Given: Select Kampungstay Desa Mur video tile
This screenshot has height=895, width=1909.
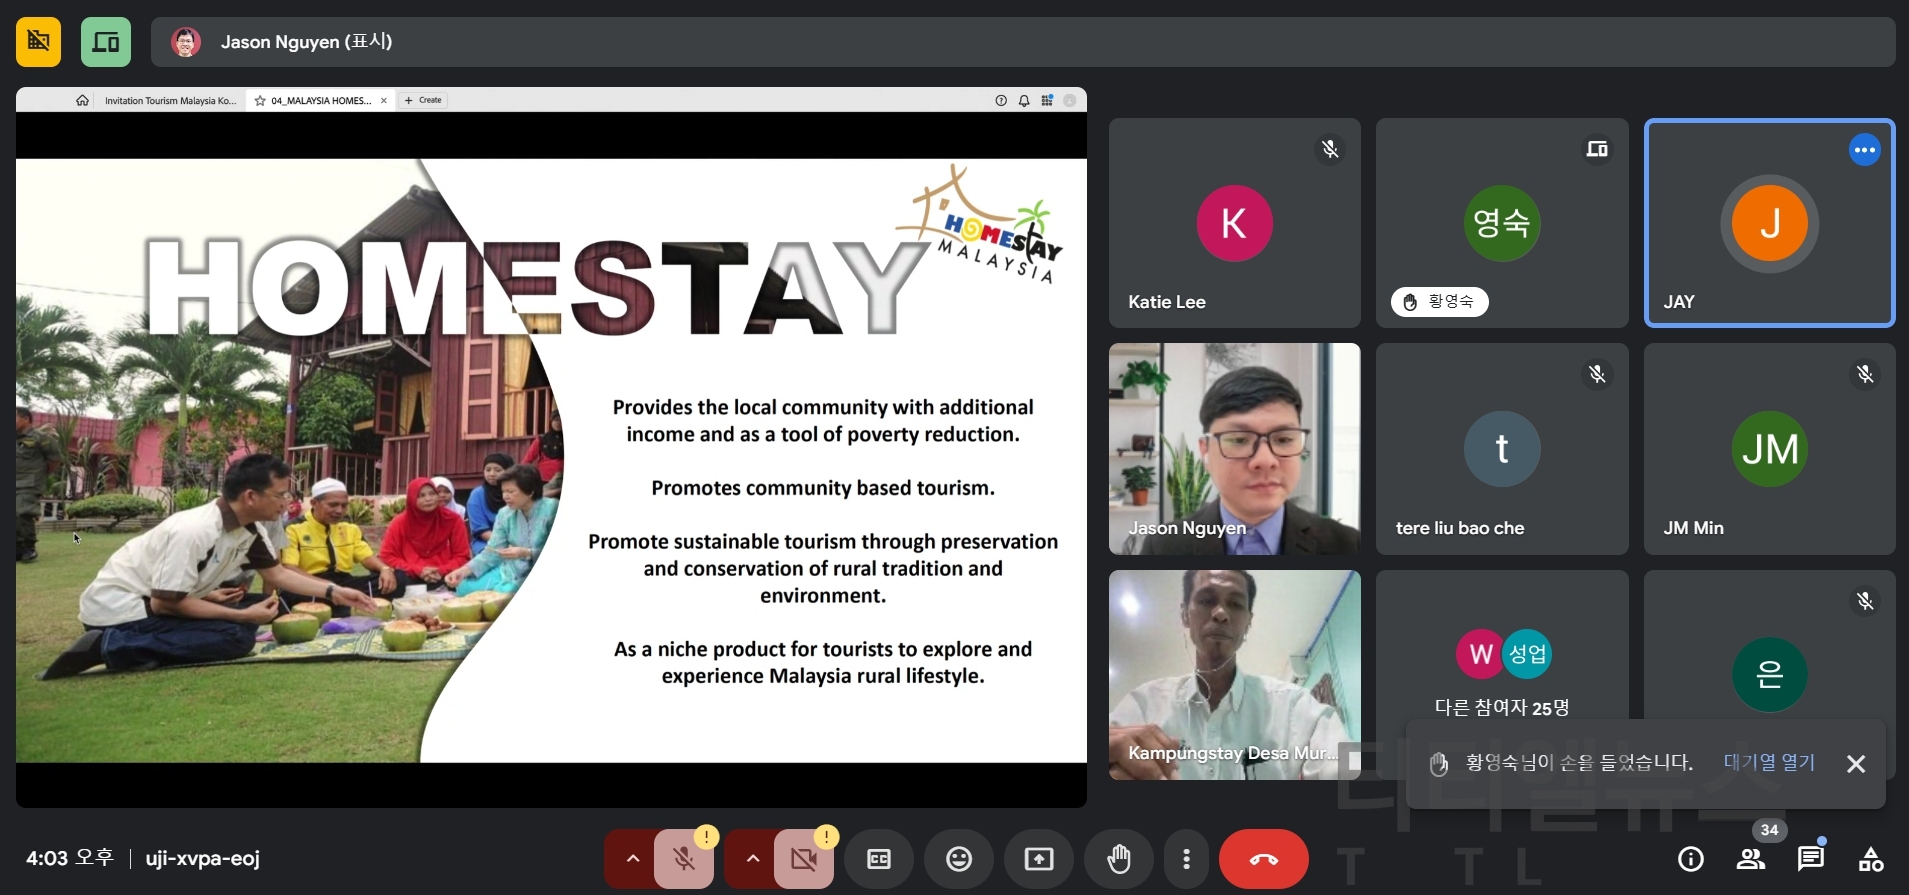Looking at the screenshot, I should pyautogui.click(x=1235, y=675).
